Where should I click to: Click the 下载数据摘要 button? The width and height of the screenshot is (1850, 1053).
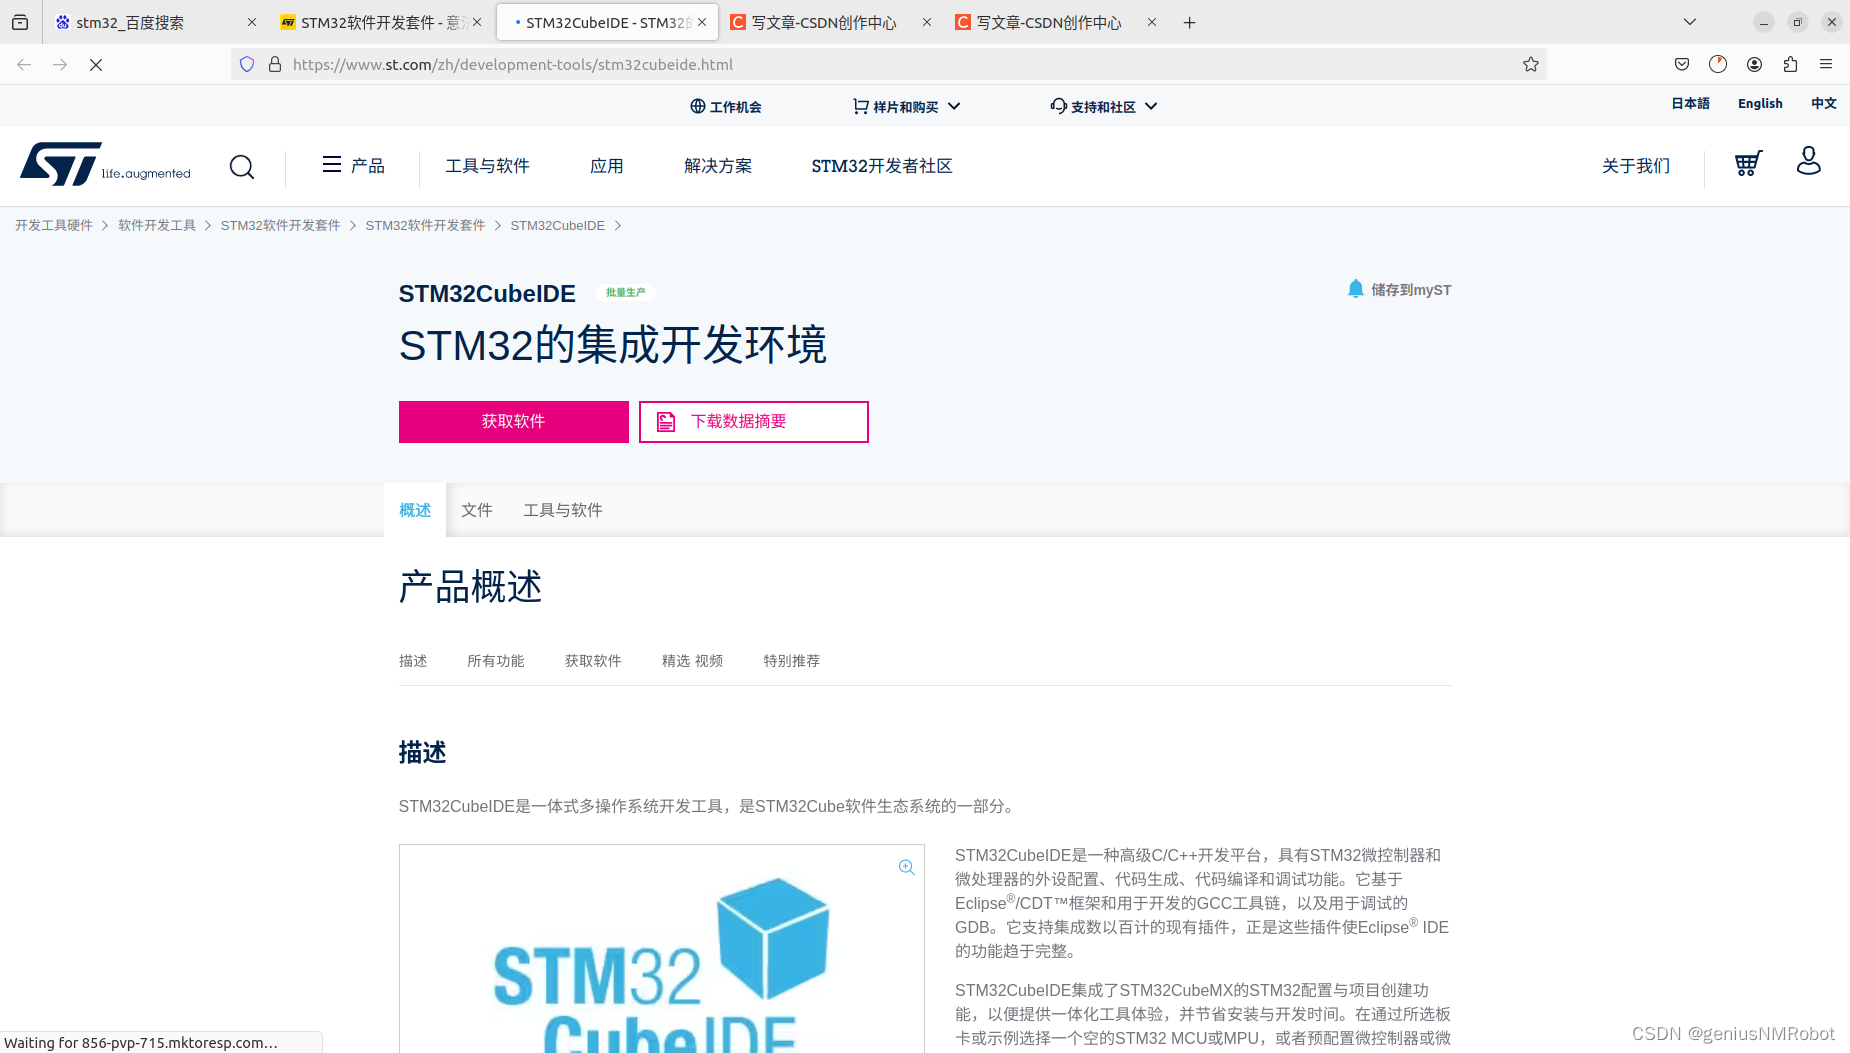point(754,422)
